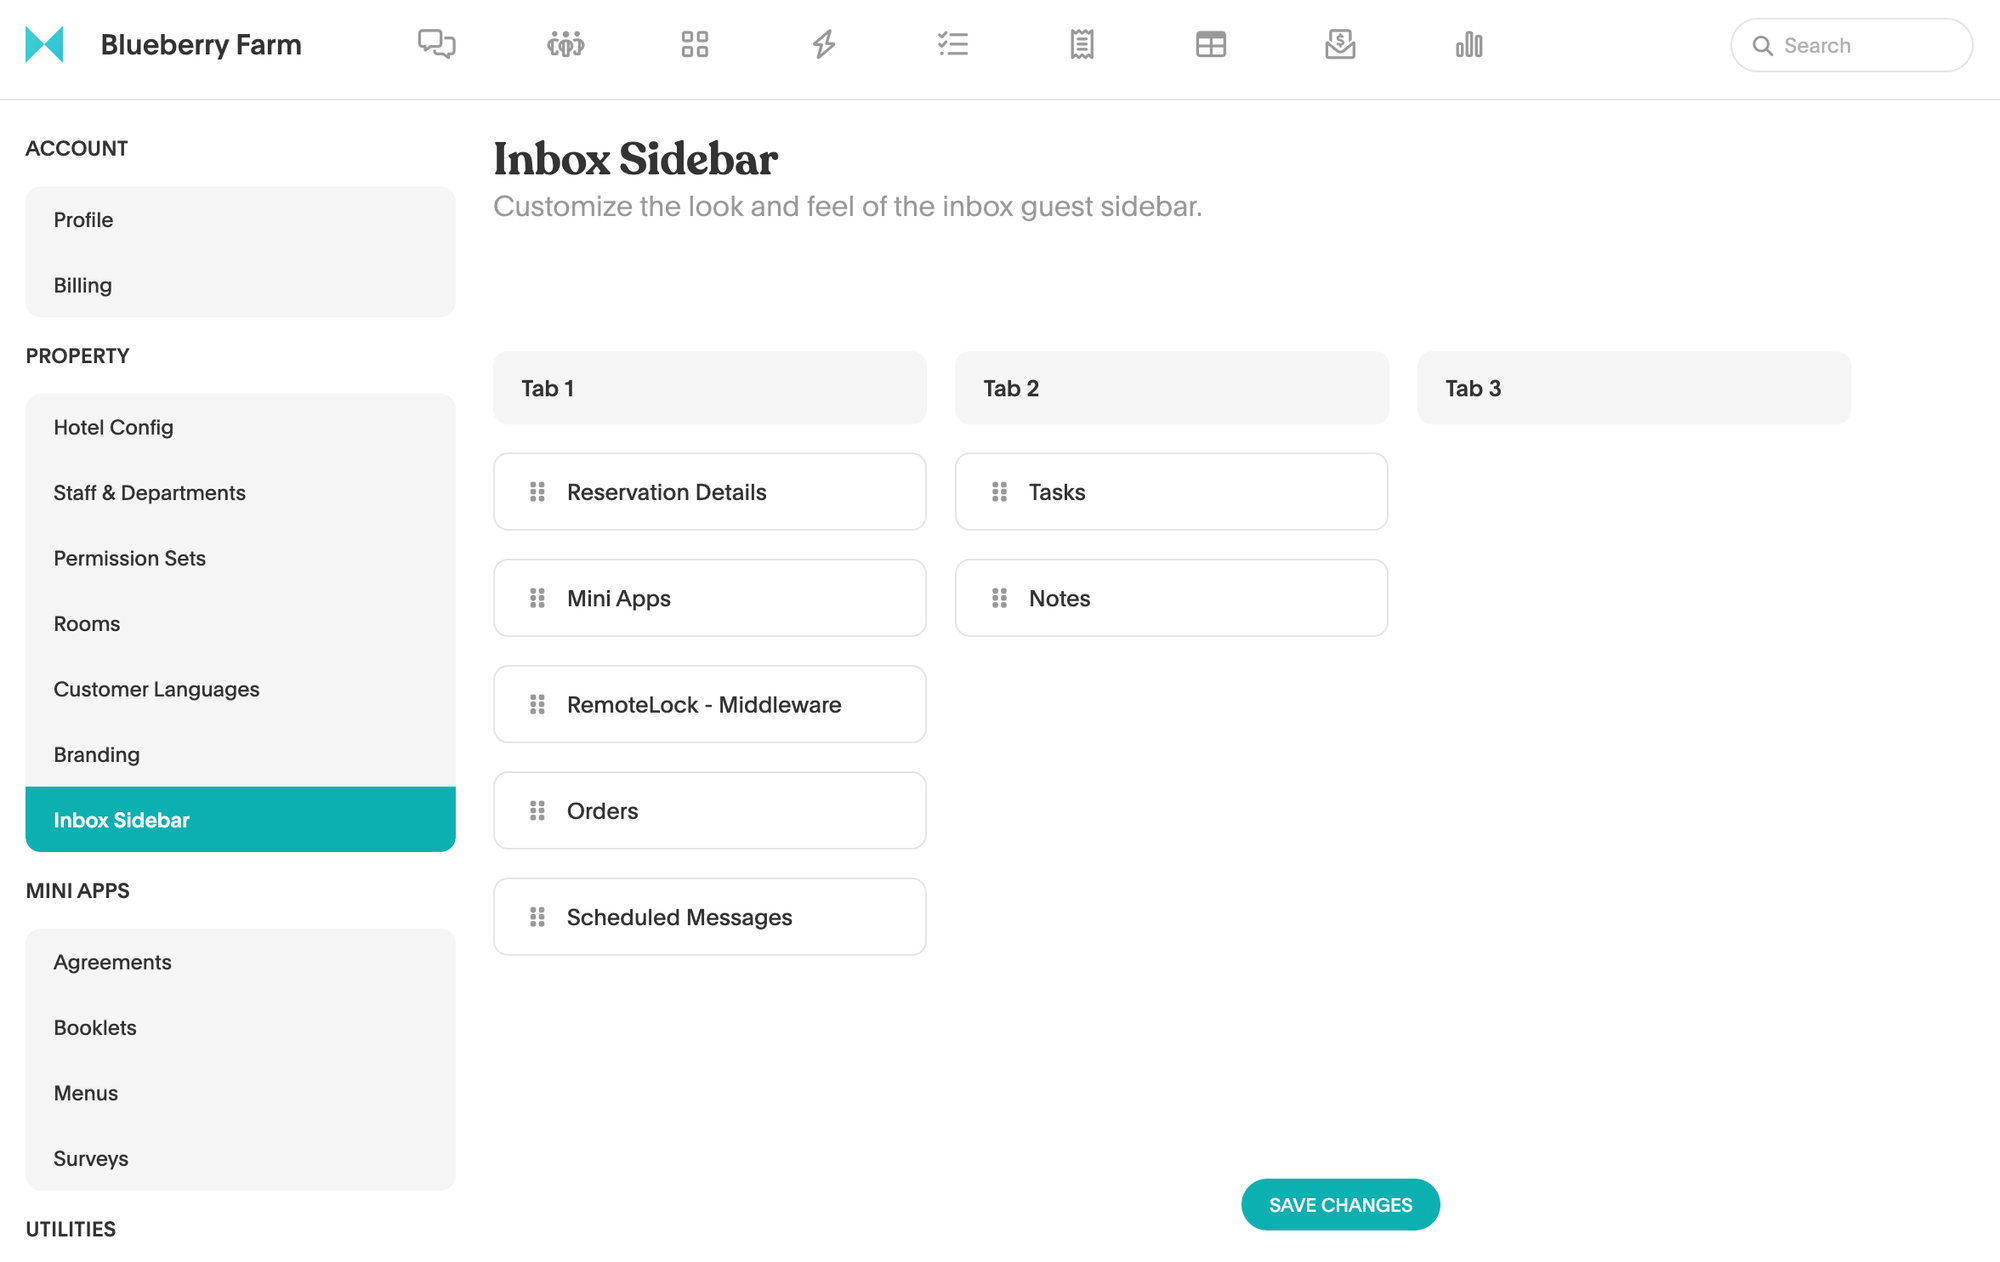Image resolution: width=2000 pixels, height=1262 pixels.
Task: Click the drag handle on Reservation Details
Action: (539, 490)
